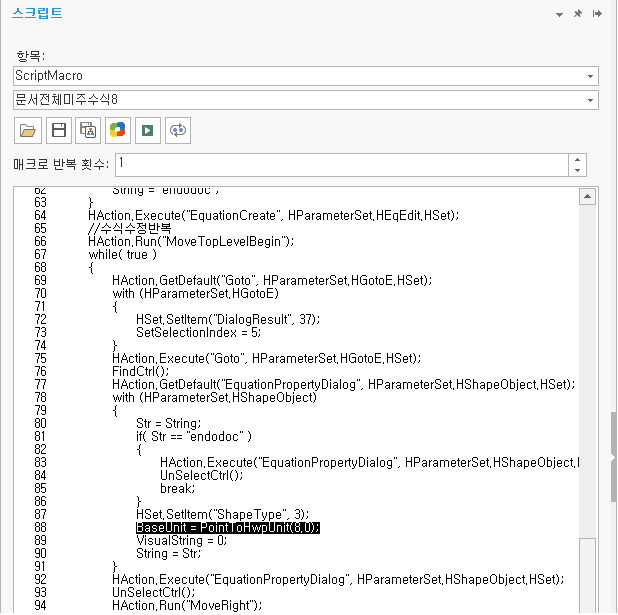This screenshot has height=615, width=618.
Task: Click highlighted BaseUnit = PointToHwpUnit line
Action: click(227, 527)
